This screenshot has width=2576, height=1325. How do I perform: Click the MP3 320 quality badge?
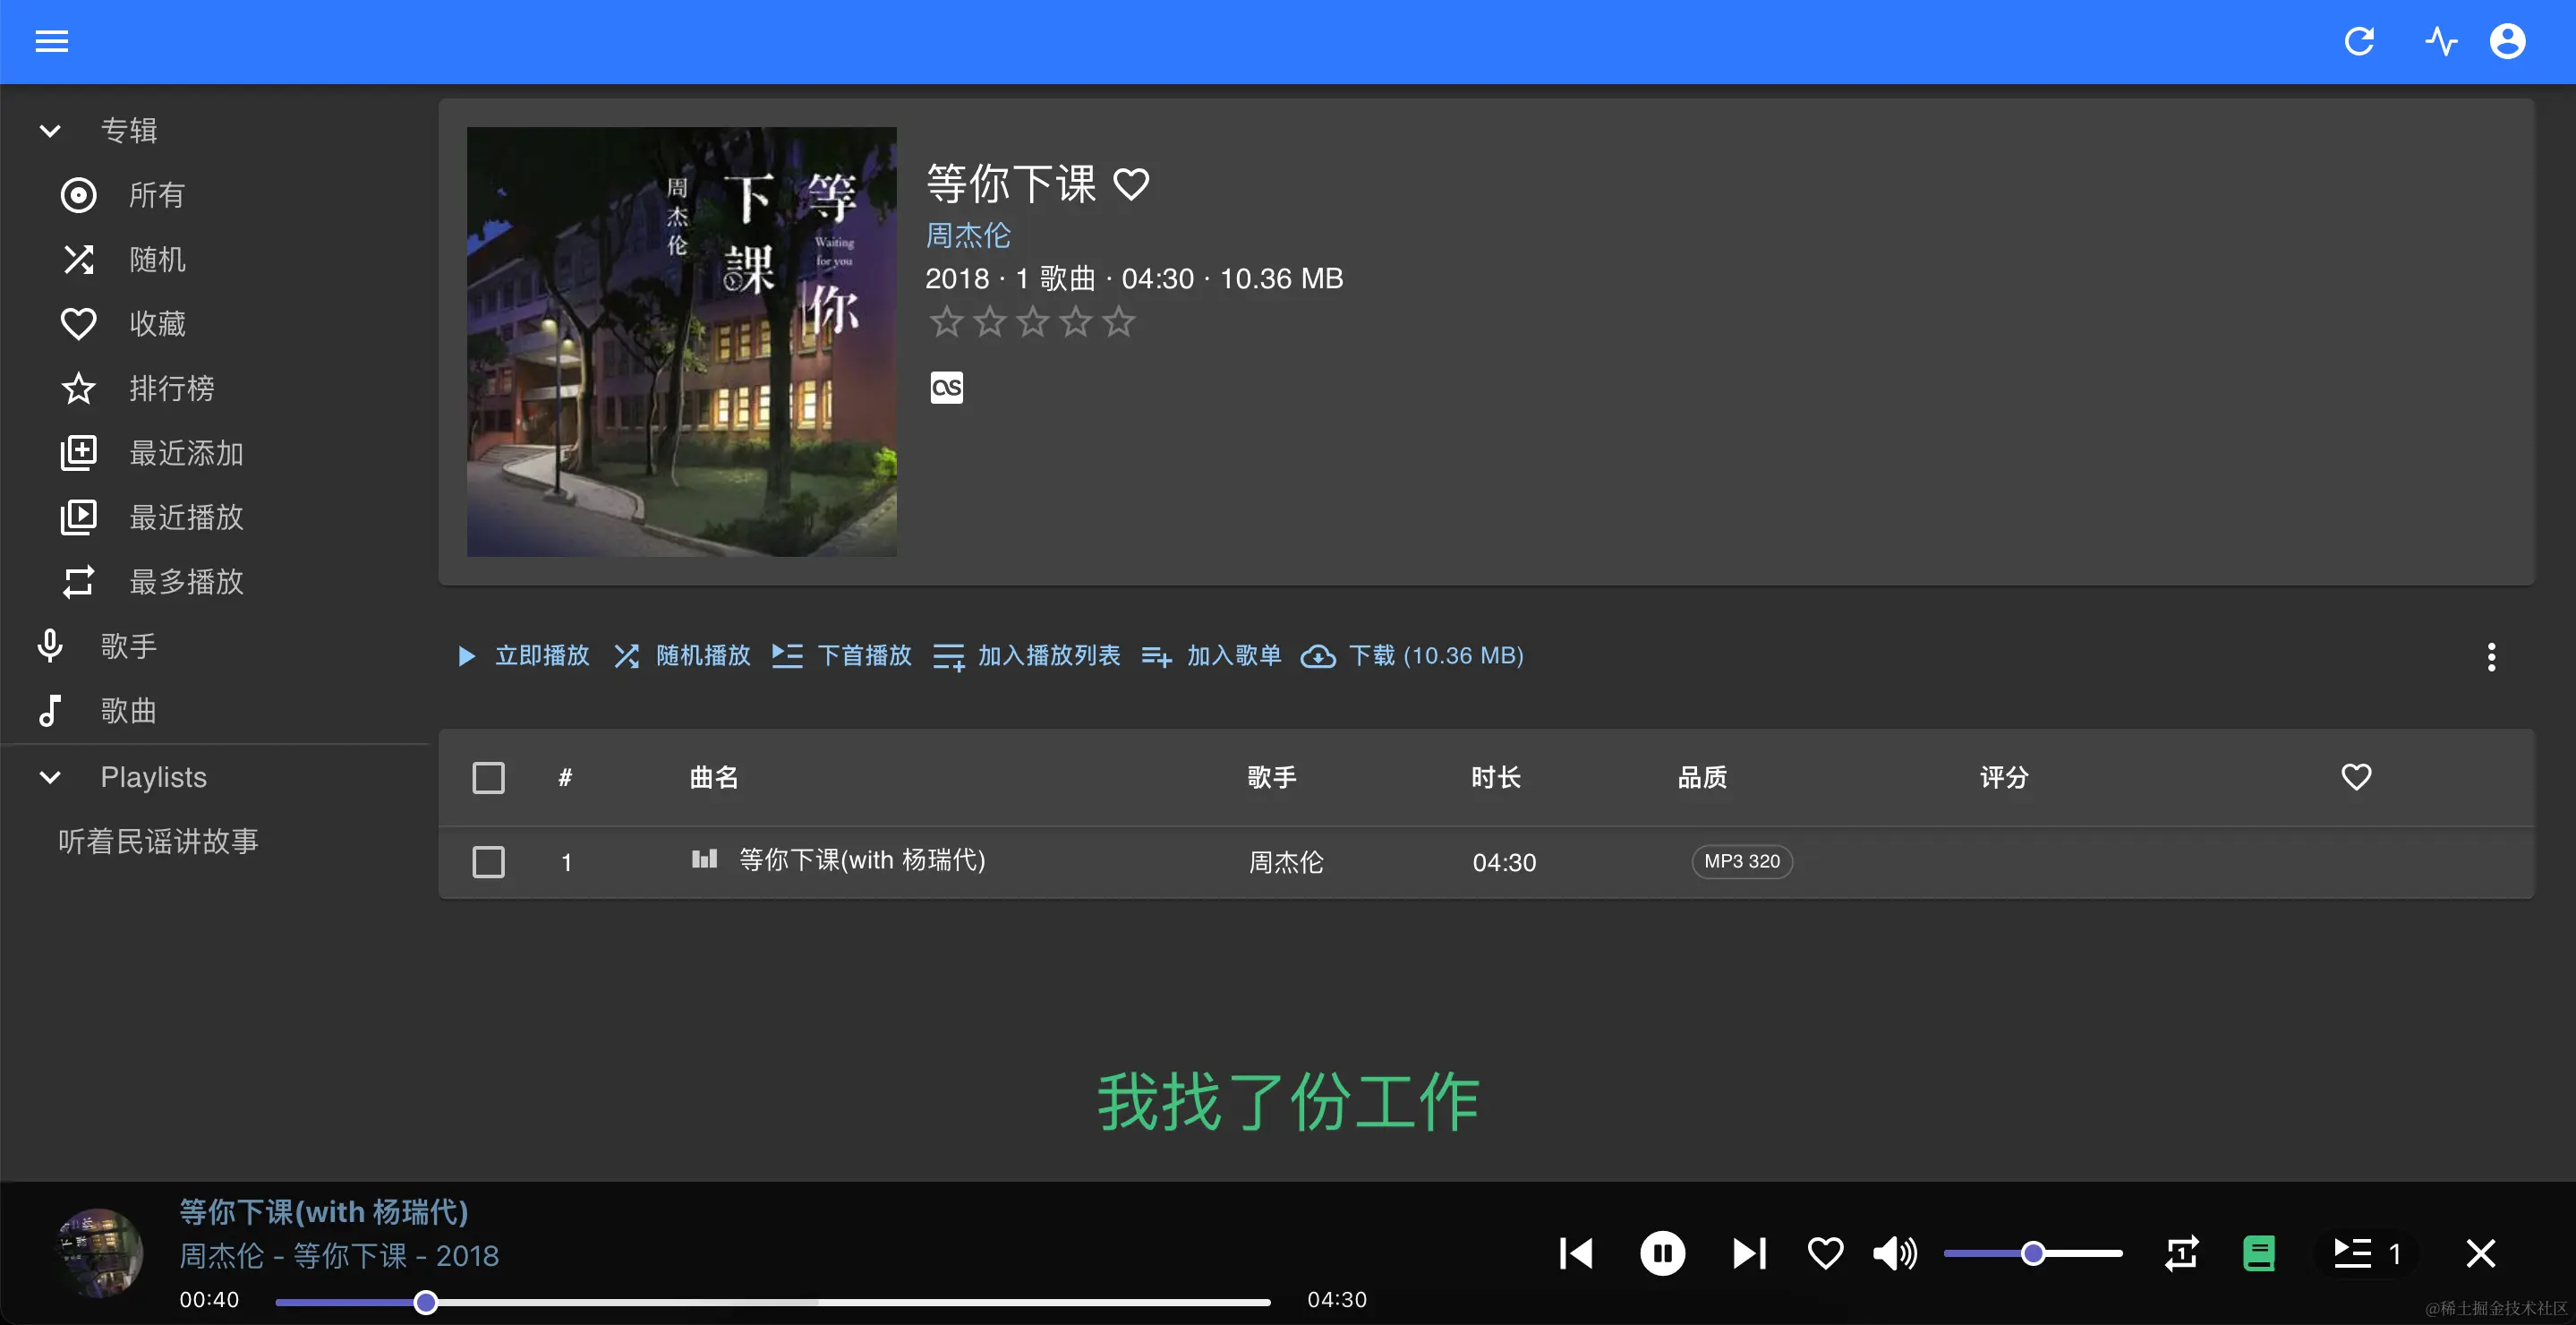pyautogui.click(x=1742, y=861)
